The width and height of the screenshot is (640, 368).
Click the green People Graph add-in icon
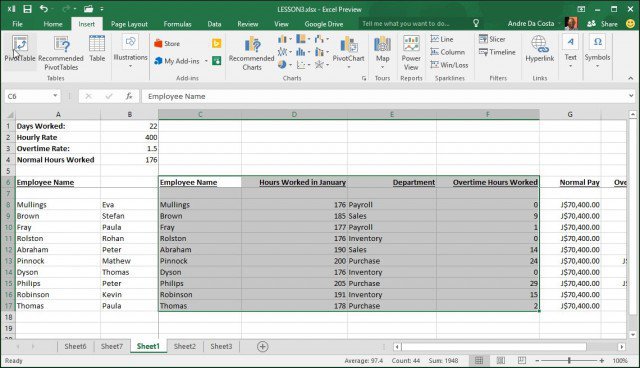coord(217,61)
